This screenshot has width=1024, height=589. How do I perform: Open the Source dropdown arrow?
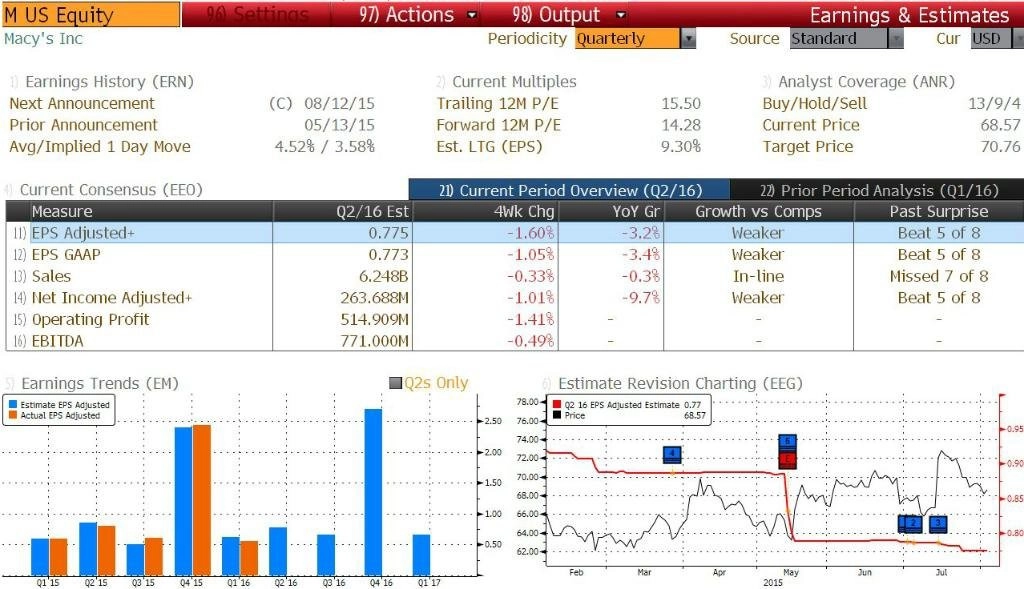coord(896,39)
